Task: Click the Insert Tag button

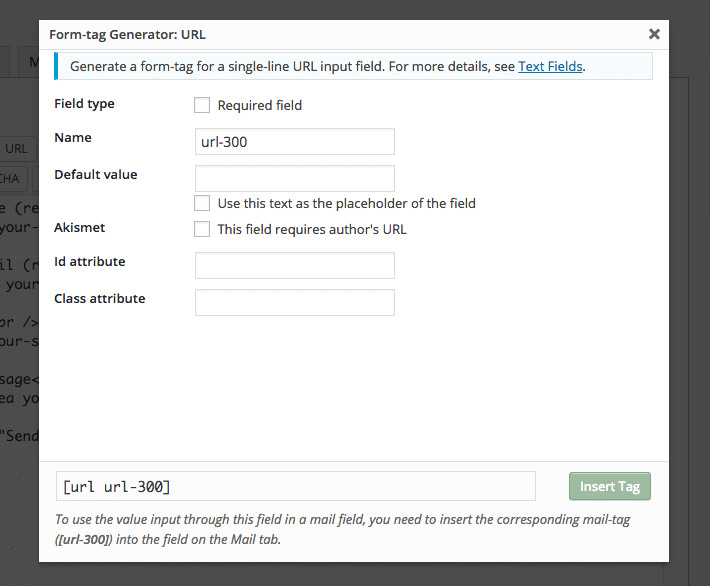Action: tap(609, 486)
